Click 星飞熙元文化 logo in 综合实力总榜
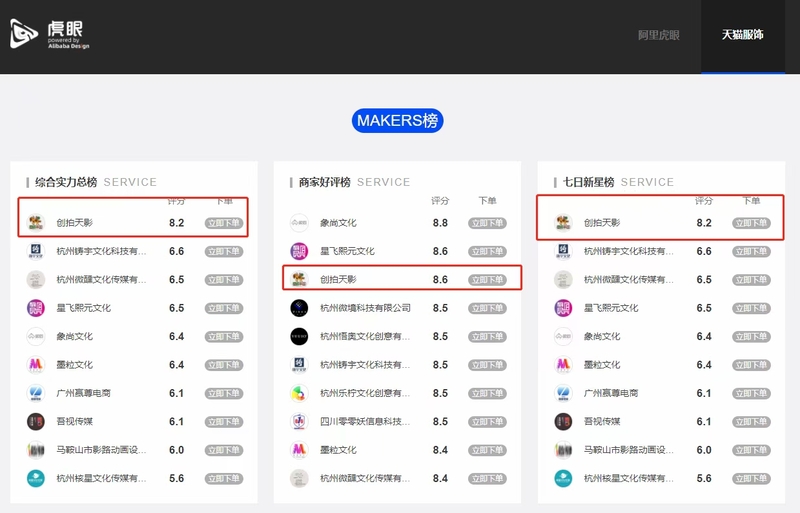The image size is (800, 513). (36, 308)
